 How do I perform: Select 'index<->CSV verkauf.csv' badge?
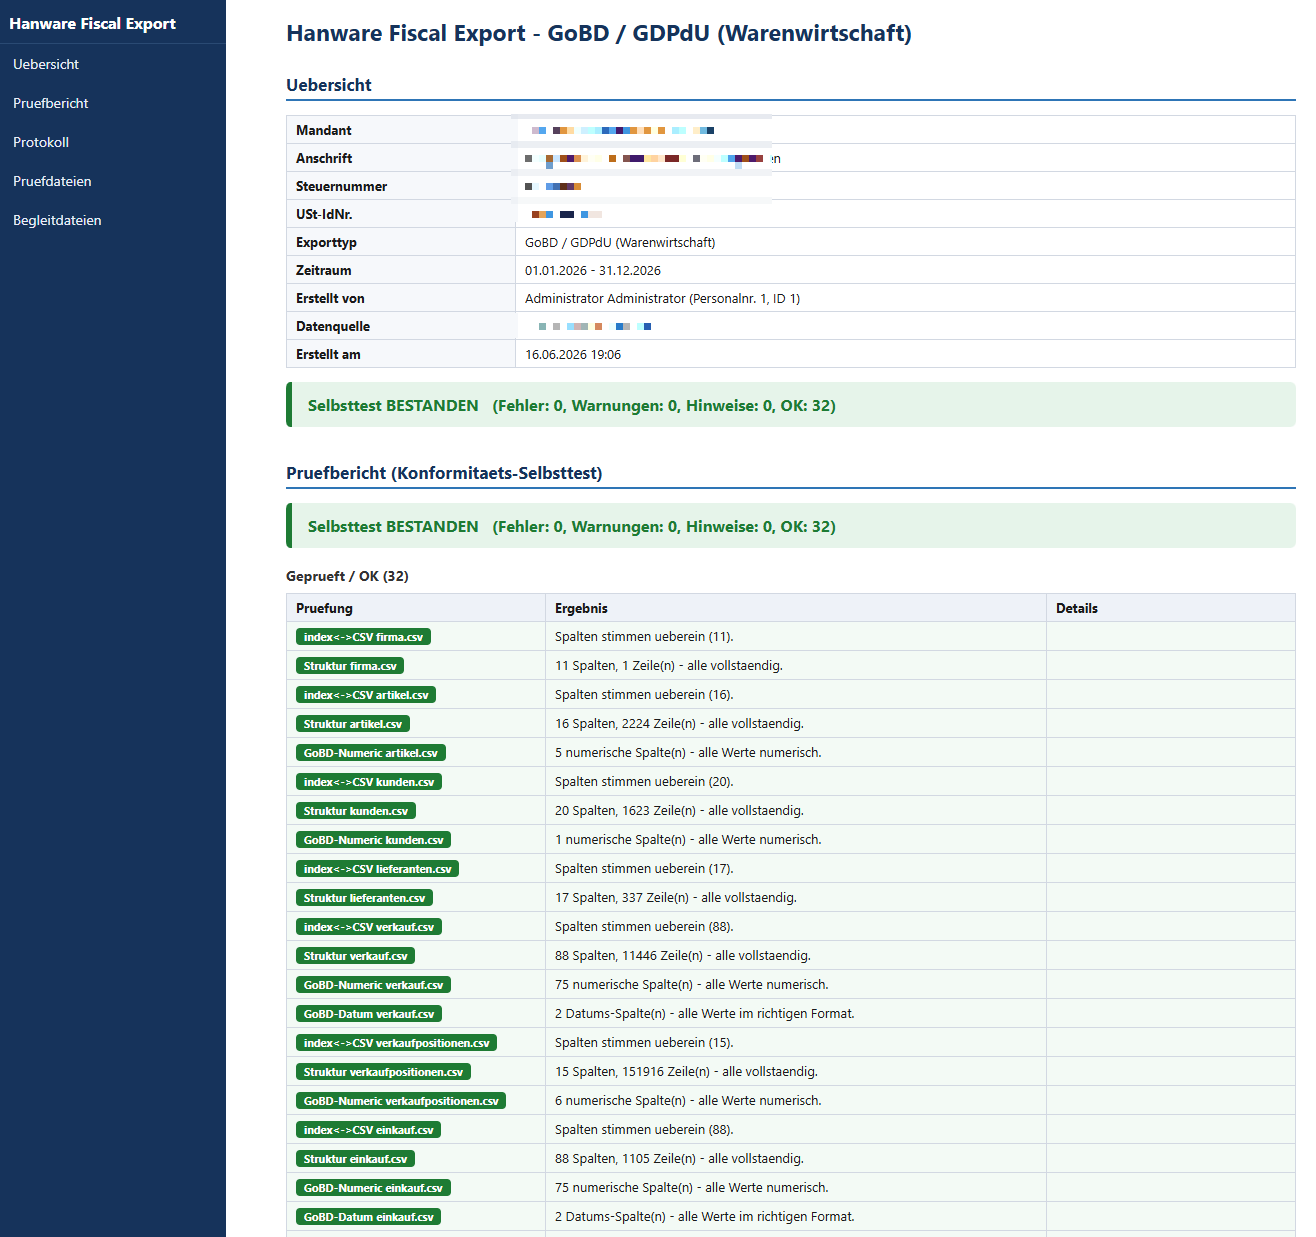[x=369, y=927]
